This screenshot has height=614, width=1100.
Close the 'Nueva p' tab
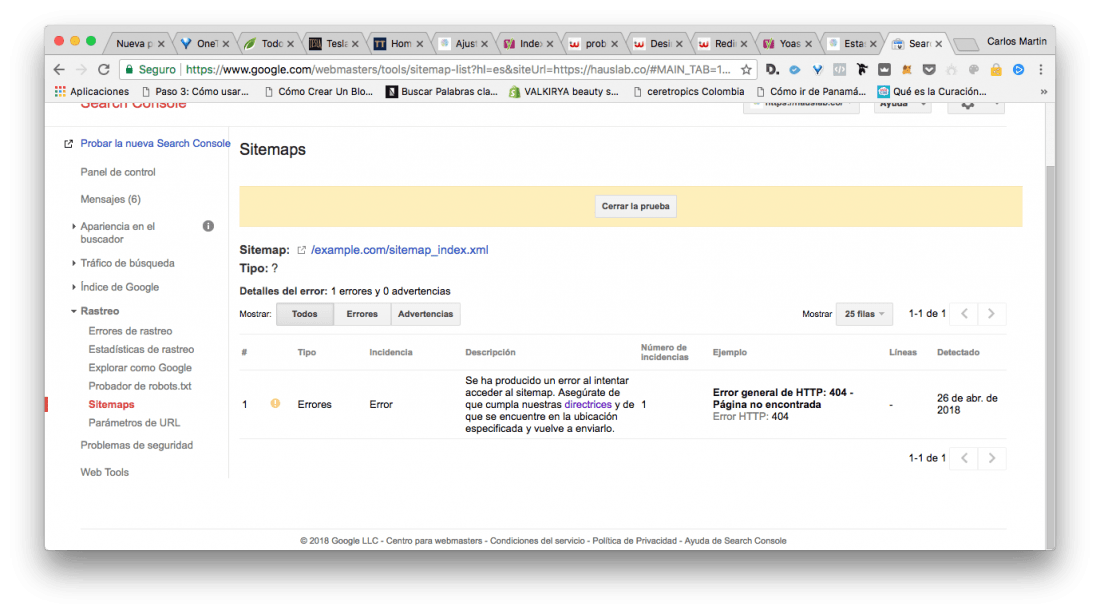point(161,44)
